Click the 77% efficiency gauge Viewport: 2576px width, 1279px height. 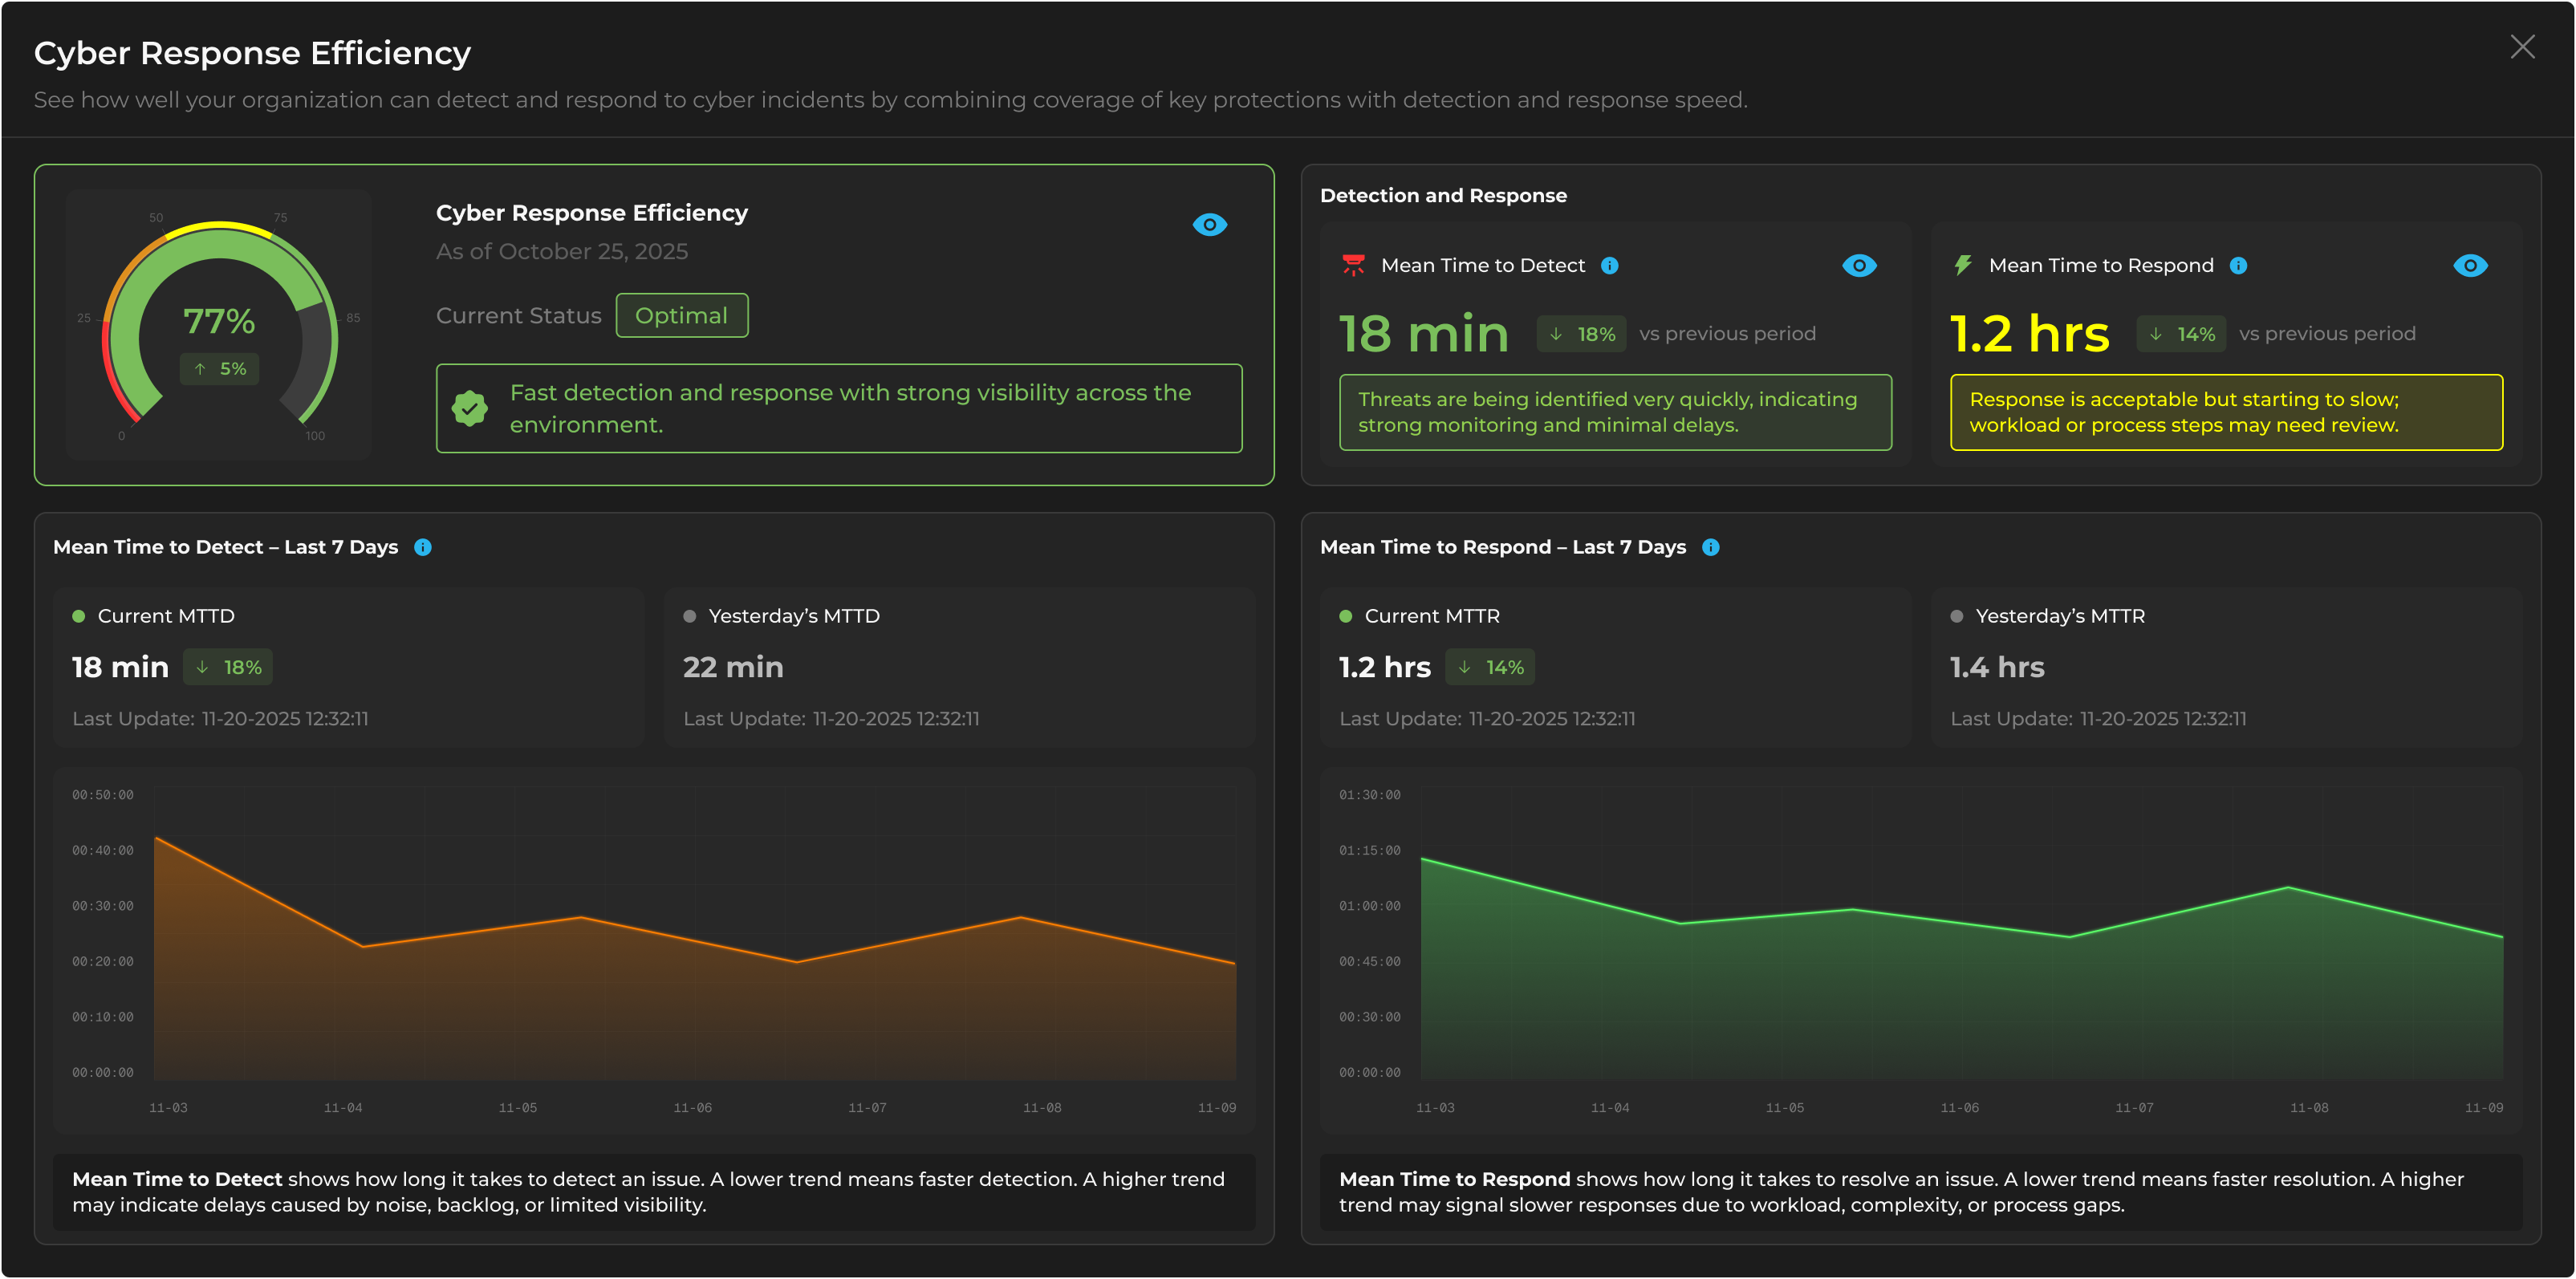(219, 325)
